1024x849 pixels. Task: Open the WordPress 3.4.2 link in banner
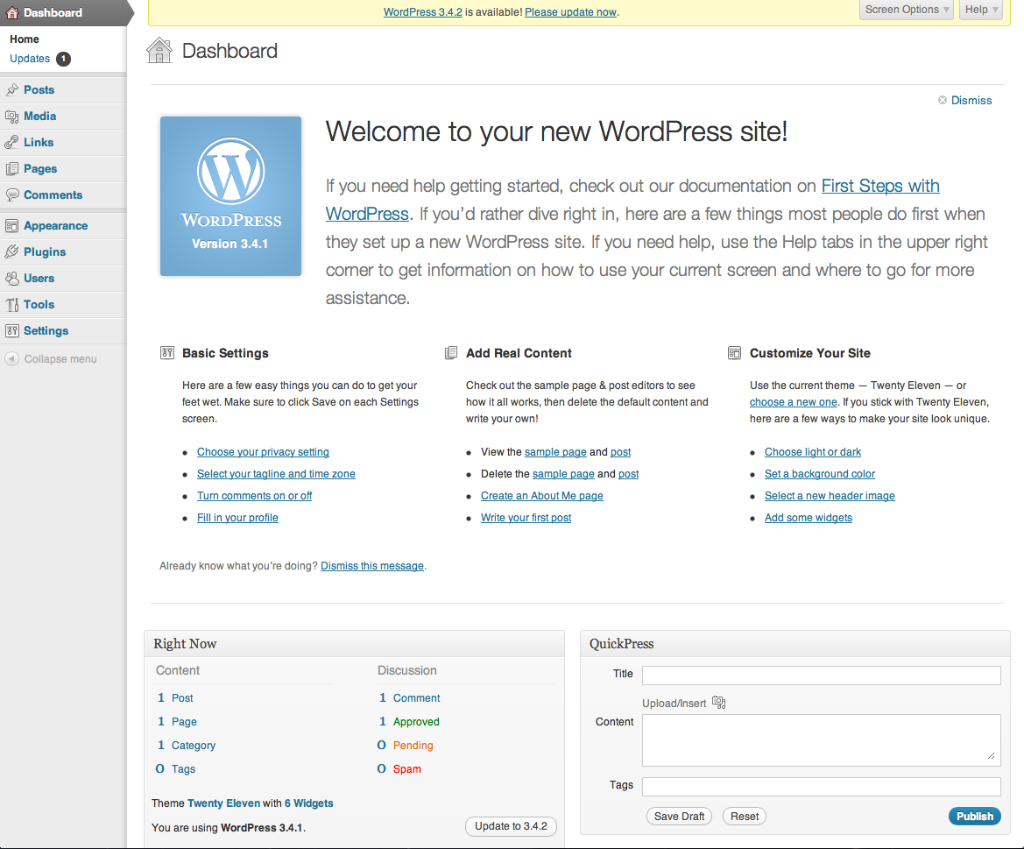click(423, 12)
